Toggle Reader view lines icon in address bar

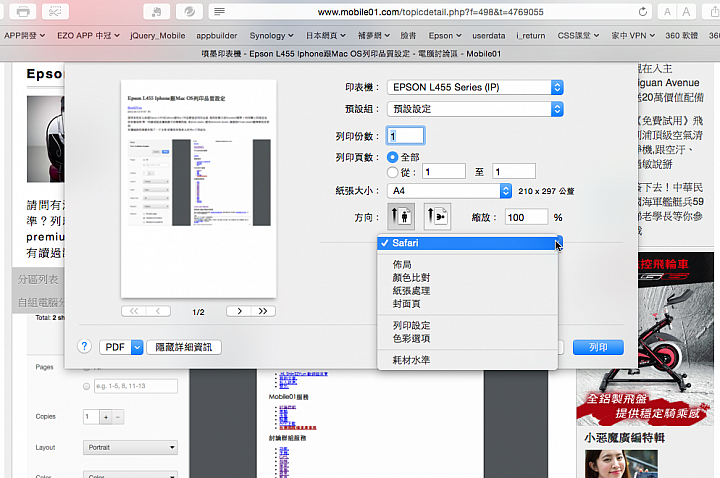[x=219, y=11]
